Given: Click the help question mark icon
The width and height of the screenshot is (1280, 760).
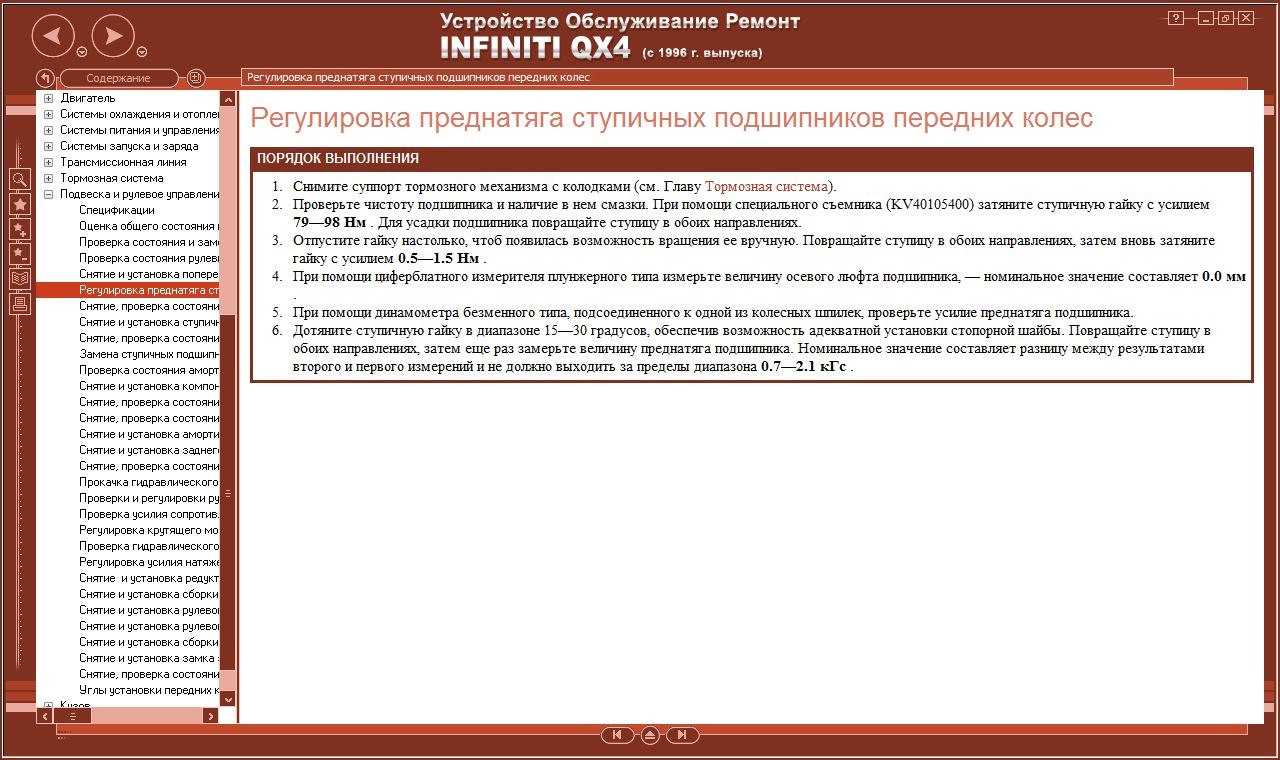Looking at the screenshot, I should (1176, 18).
